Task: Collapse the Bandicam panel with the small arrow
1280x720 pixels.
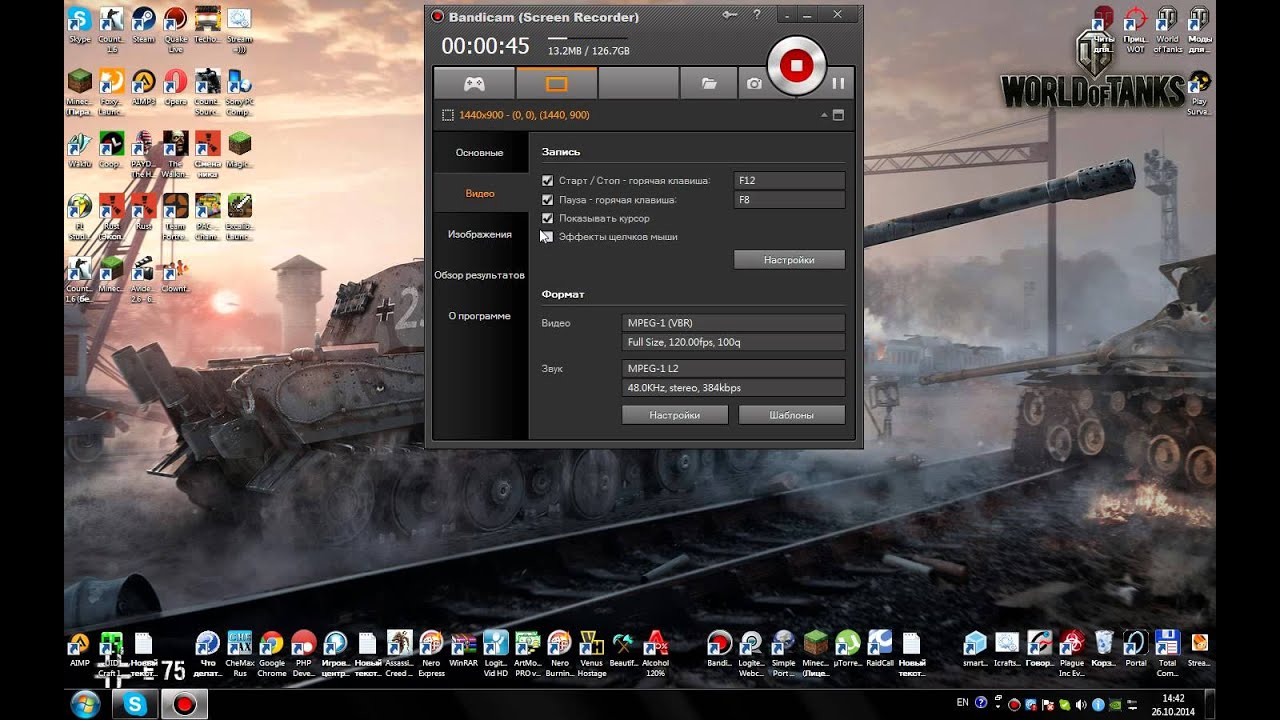Action: tap(824, 115)
